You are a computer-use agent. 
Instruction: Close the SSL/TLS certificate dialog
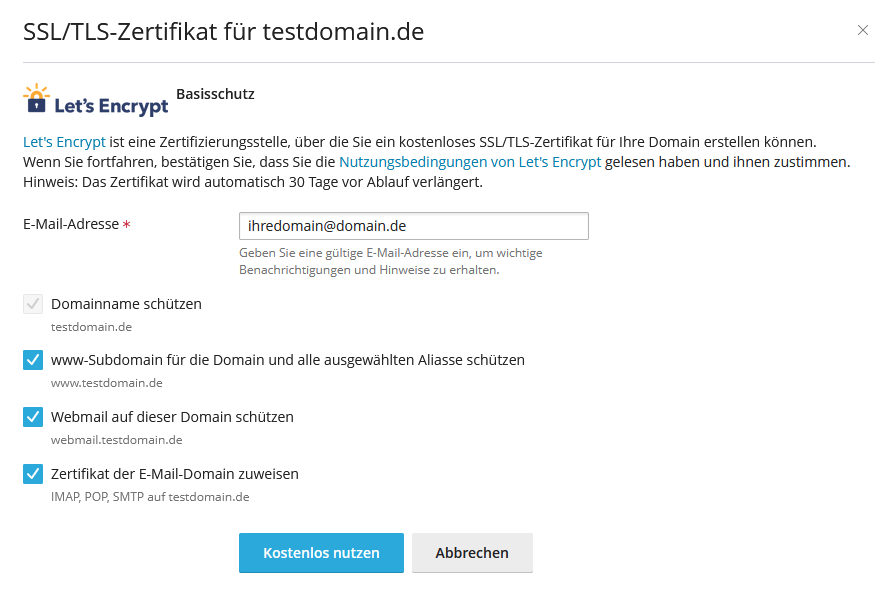(862, 30)
